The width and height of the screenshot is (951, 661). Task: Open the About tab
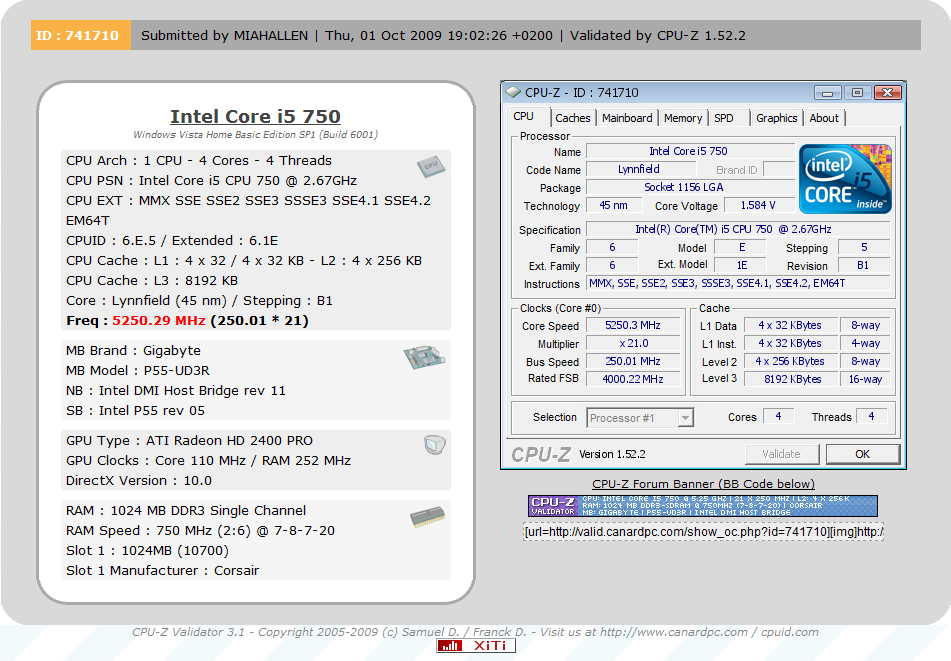pos(824,118)
